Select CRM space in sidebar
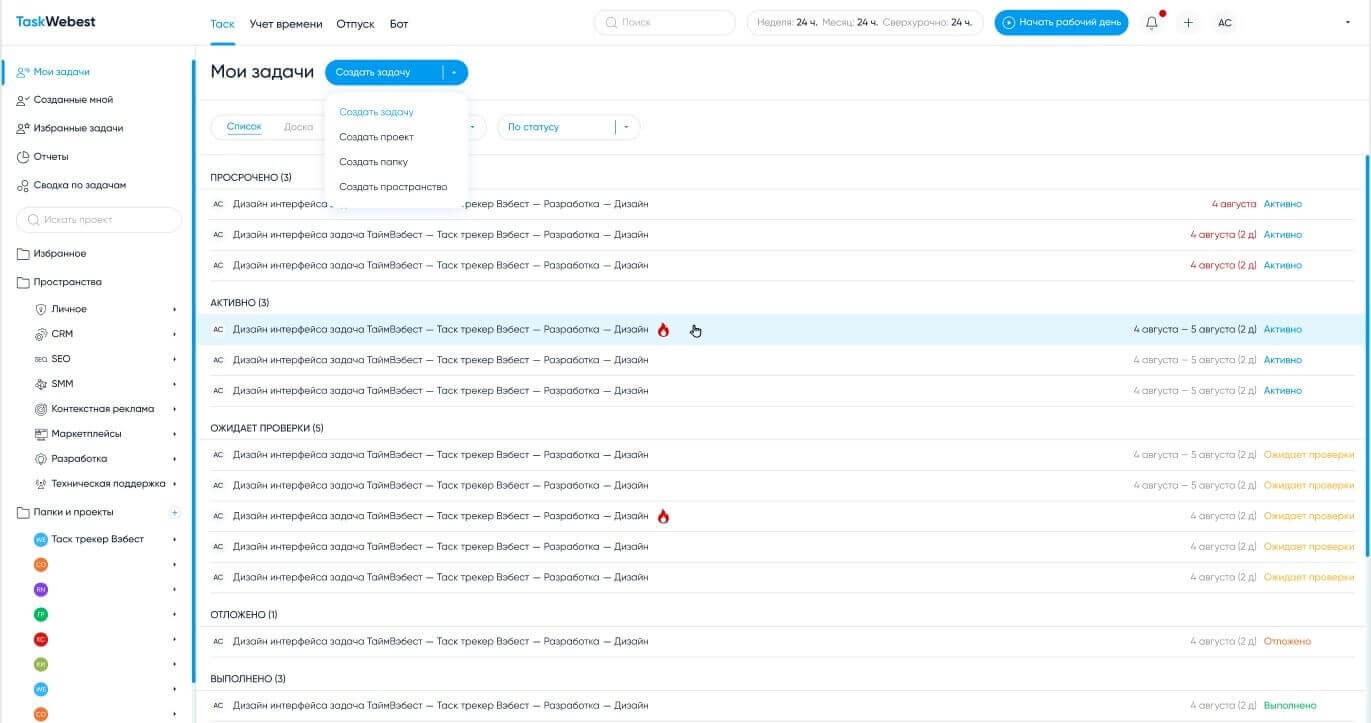Viewport: 1371px width, 723px height. 62,334
